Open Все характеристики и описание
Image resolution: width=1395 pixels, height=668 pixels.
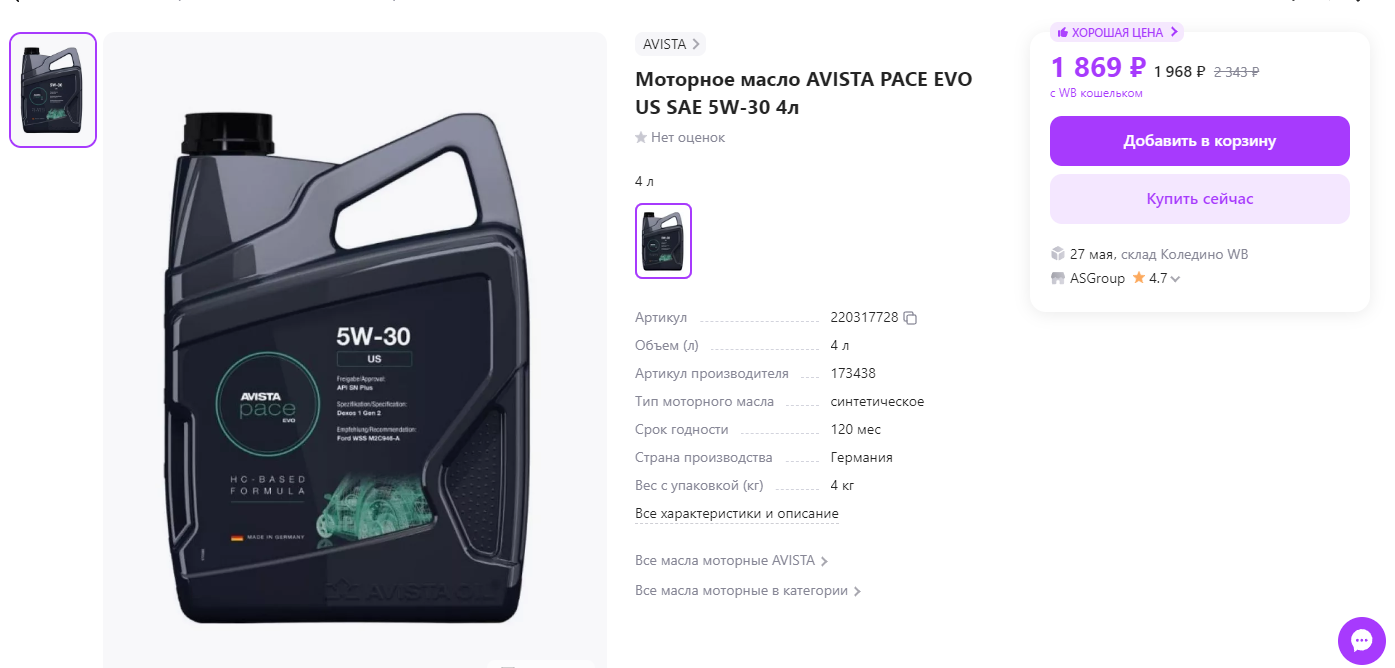737,514
